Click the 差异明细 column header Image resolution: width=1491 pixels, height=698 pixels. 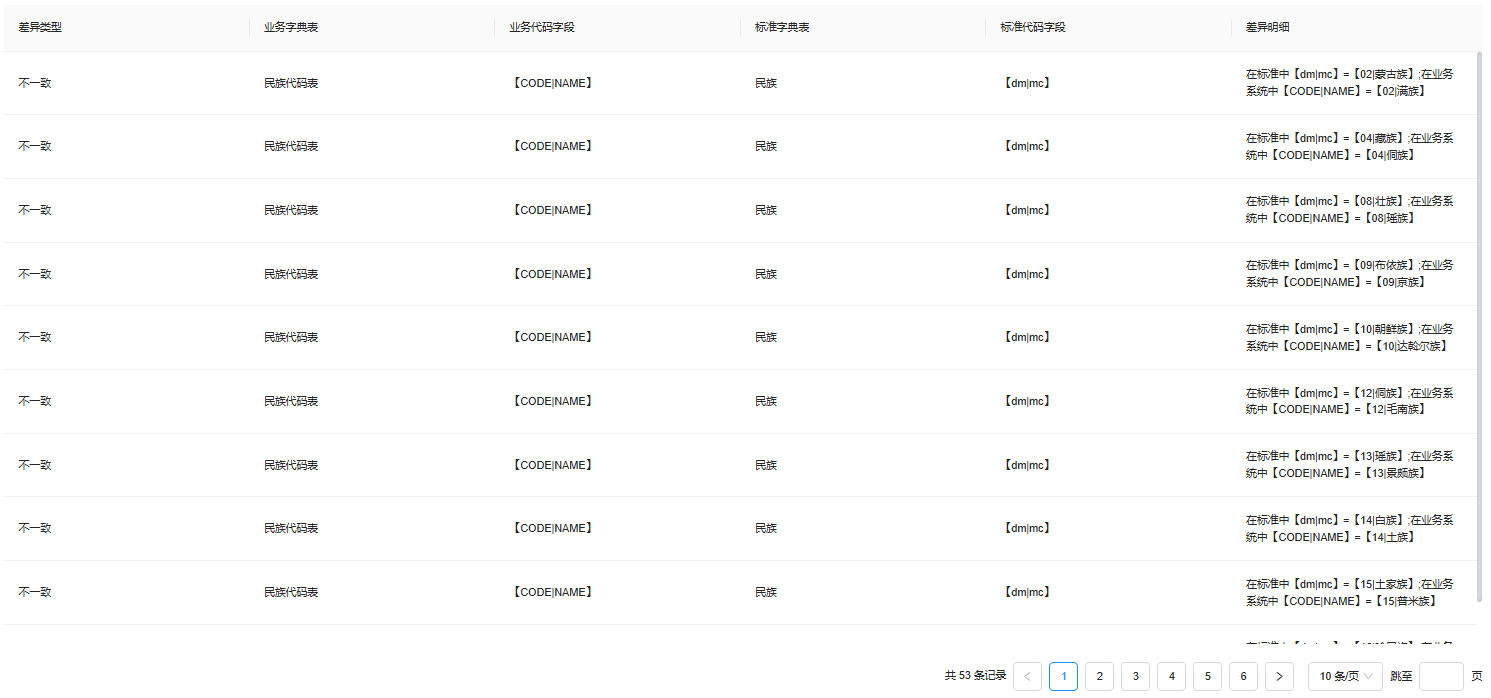(x=1267, y=27)
